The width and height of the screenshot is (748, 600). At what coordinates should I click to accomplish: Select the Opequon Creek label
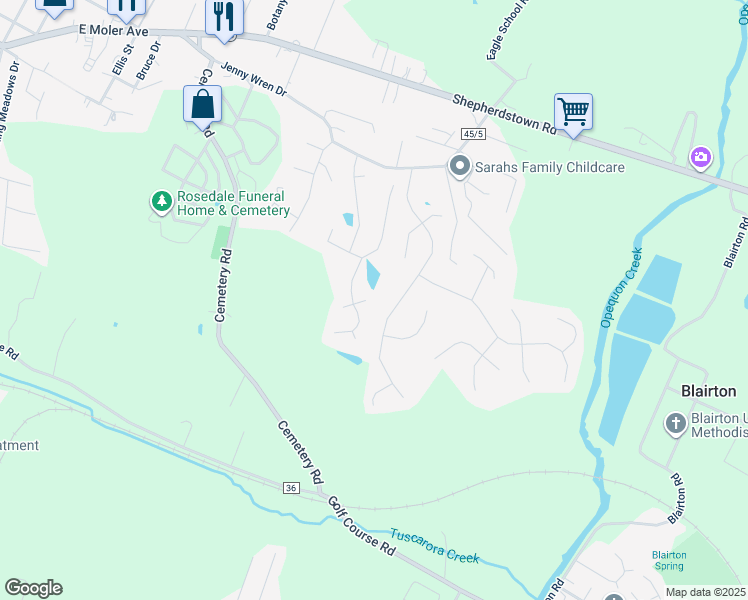(622, 288)
